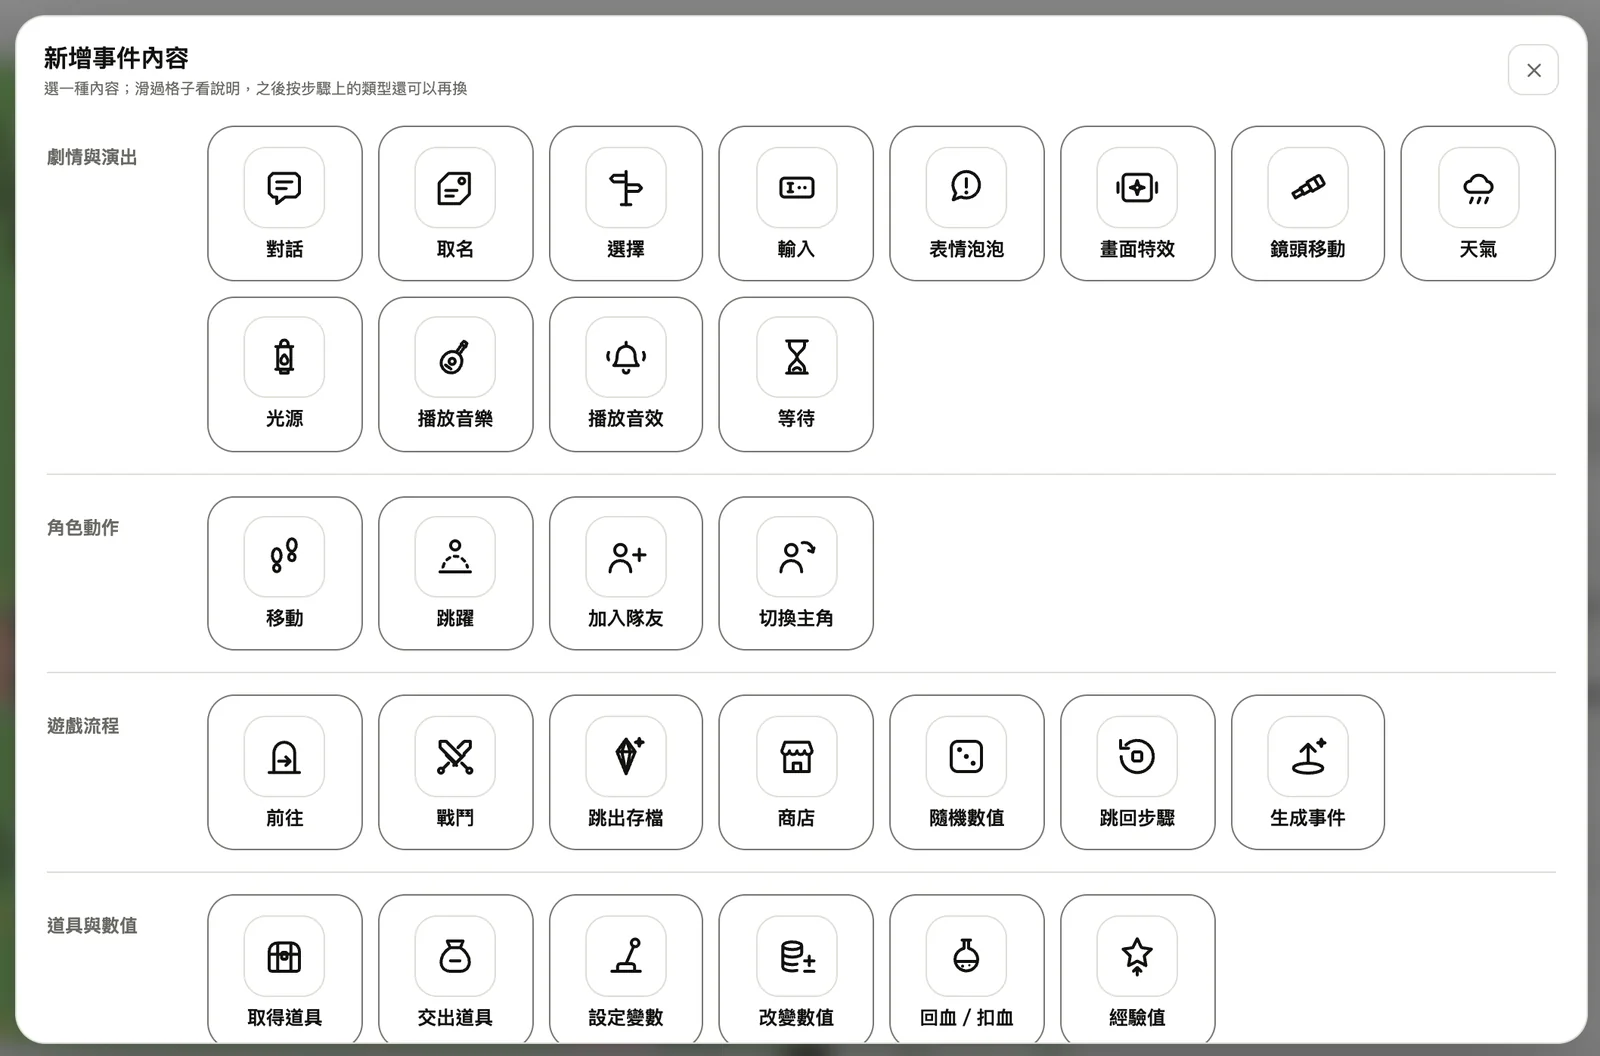Select the 對話 dialogue event tile
This screenshot has width=1600, height=1056.
[x=285, y=204]
